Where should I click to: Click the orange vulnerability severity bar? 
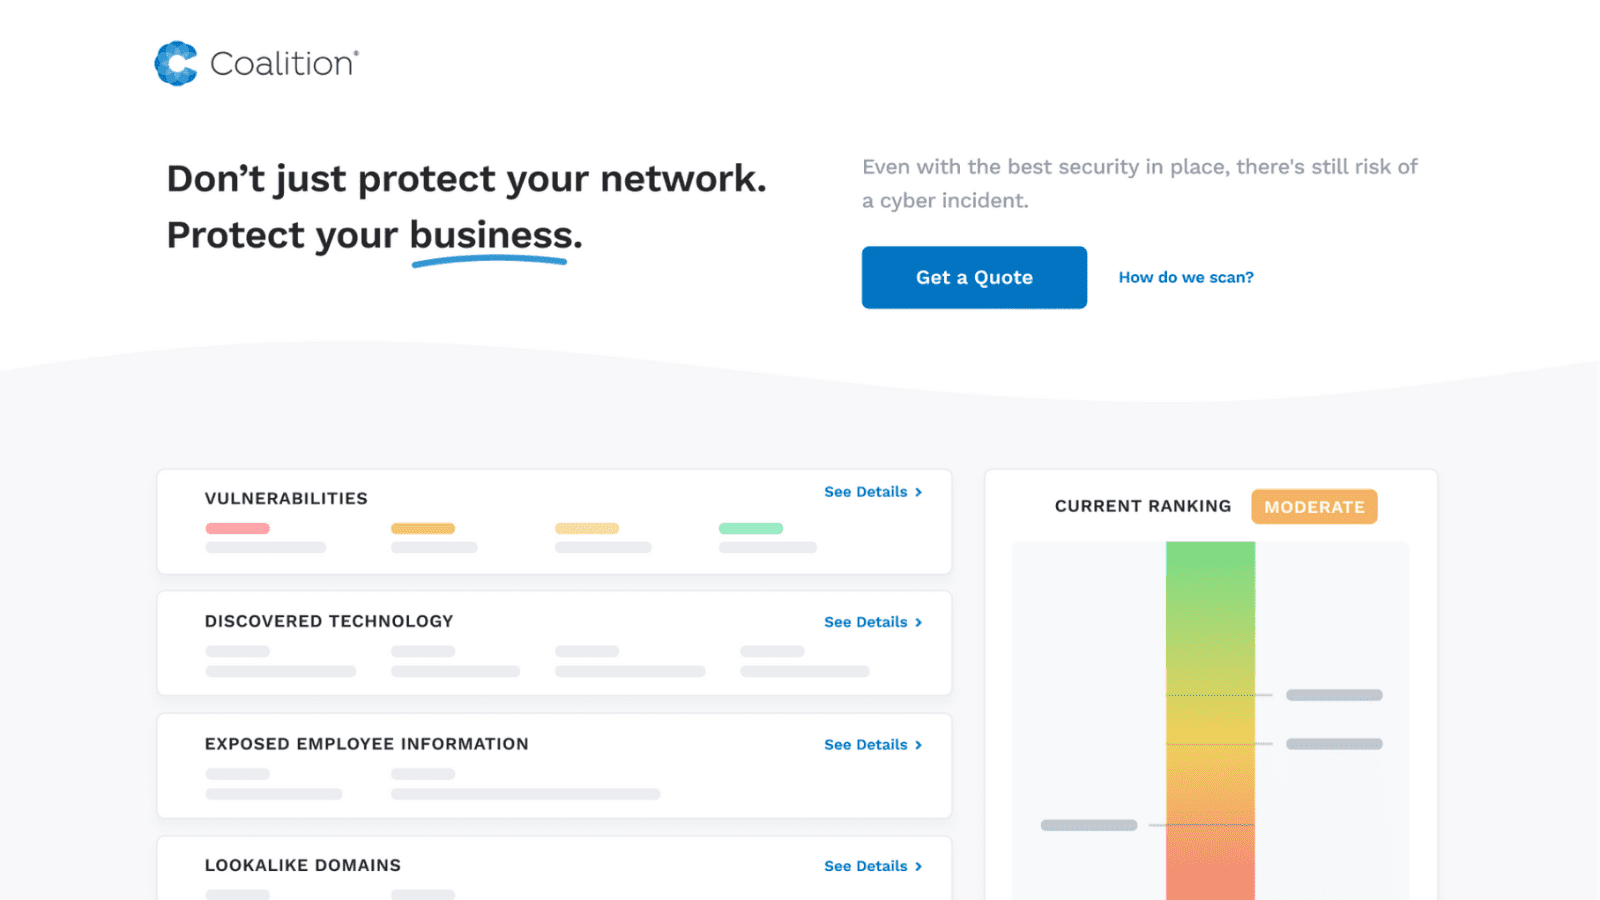(423, 528)
